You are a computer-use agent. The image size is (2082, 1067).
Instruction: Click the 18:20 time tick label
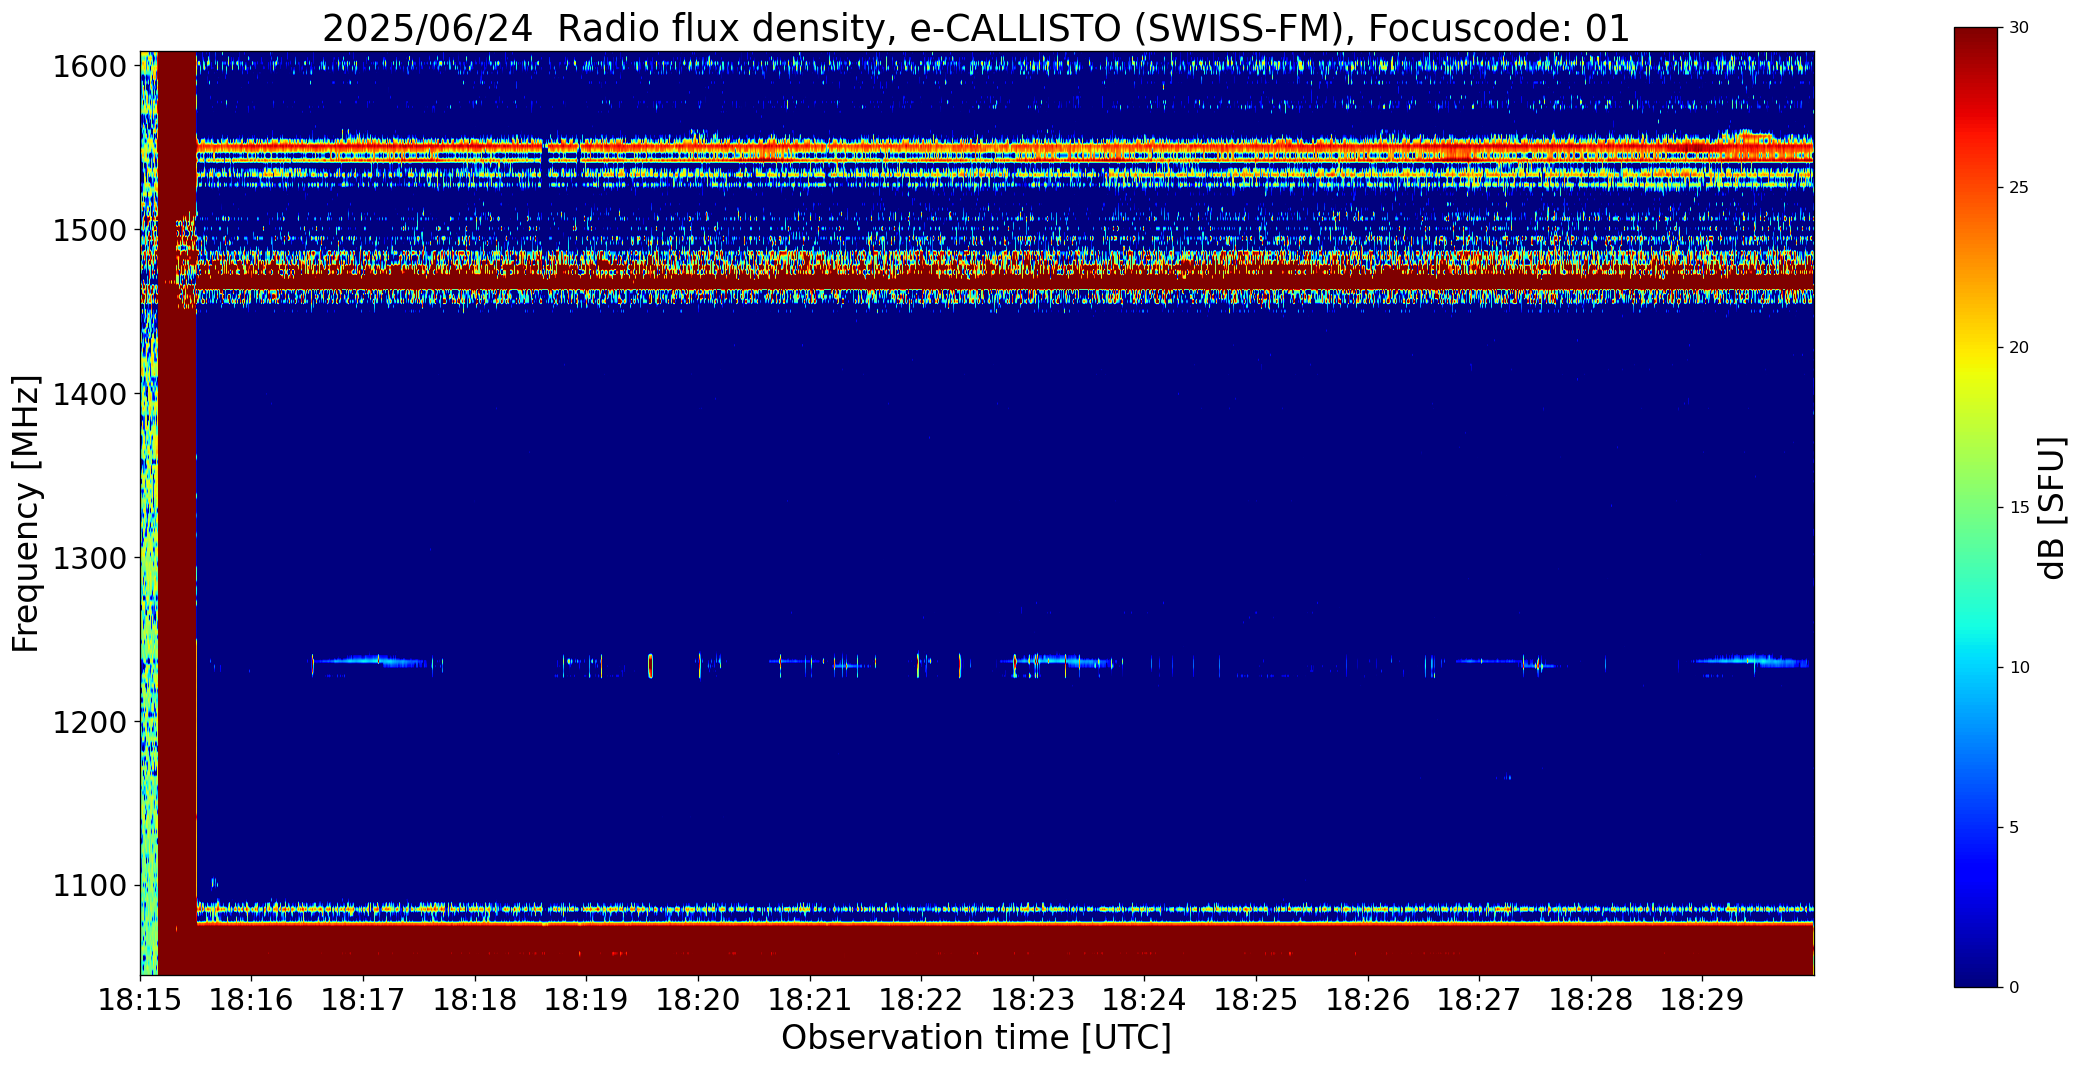pyautogui.click(x=698, y=1000)
